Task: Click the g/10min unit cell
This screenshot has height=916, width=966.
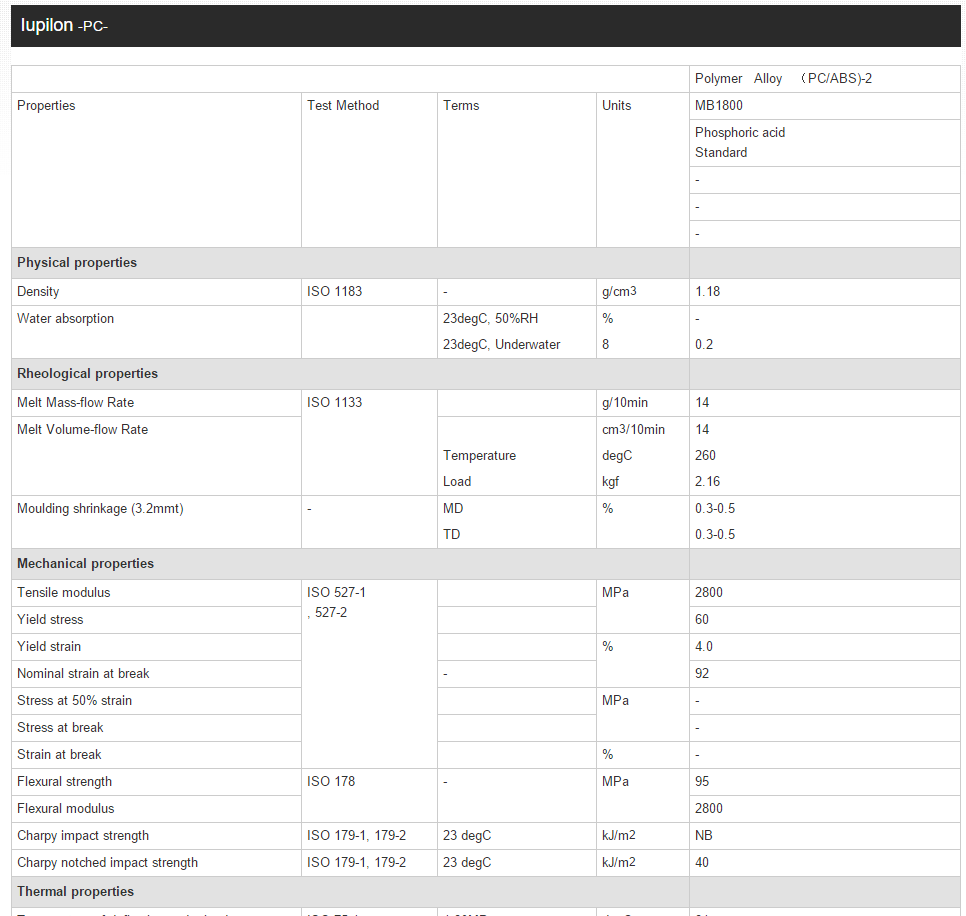Action: (x=643, y=403)
